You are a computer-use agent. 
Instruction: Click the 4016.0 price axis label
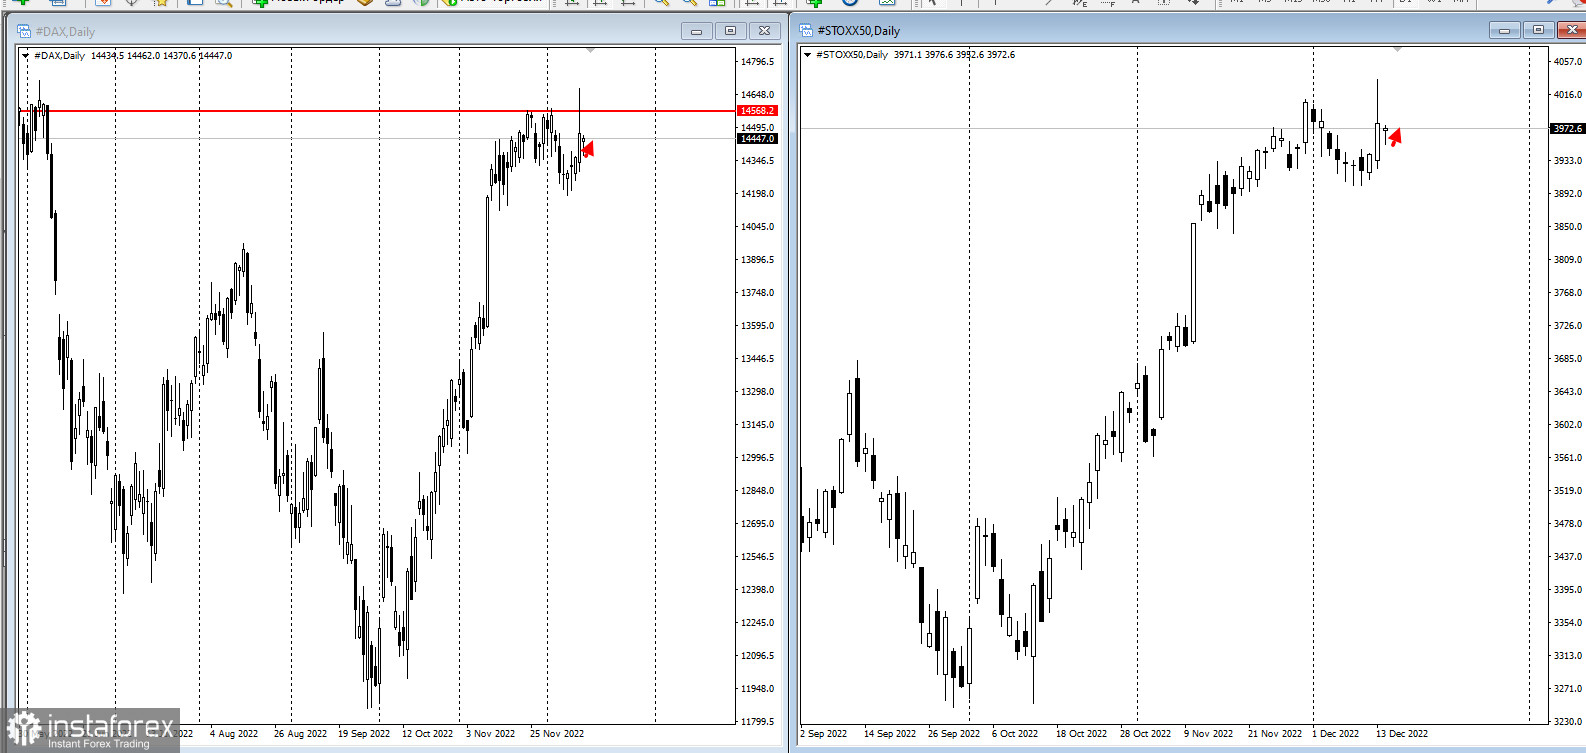tap(1567, 95)
